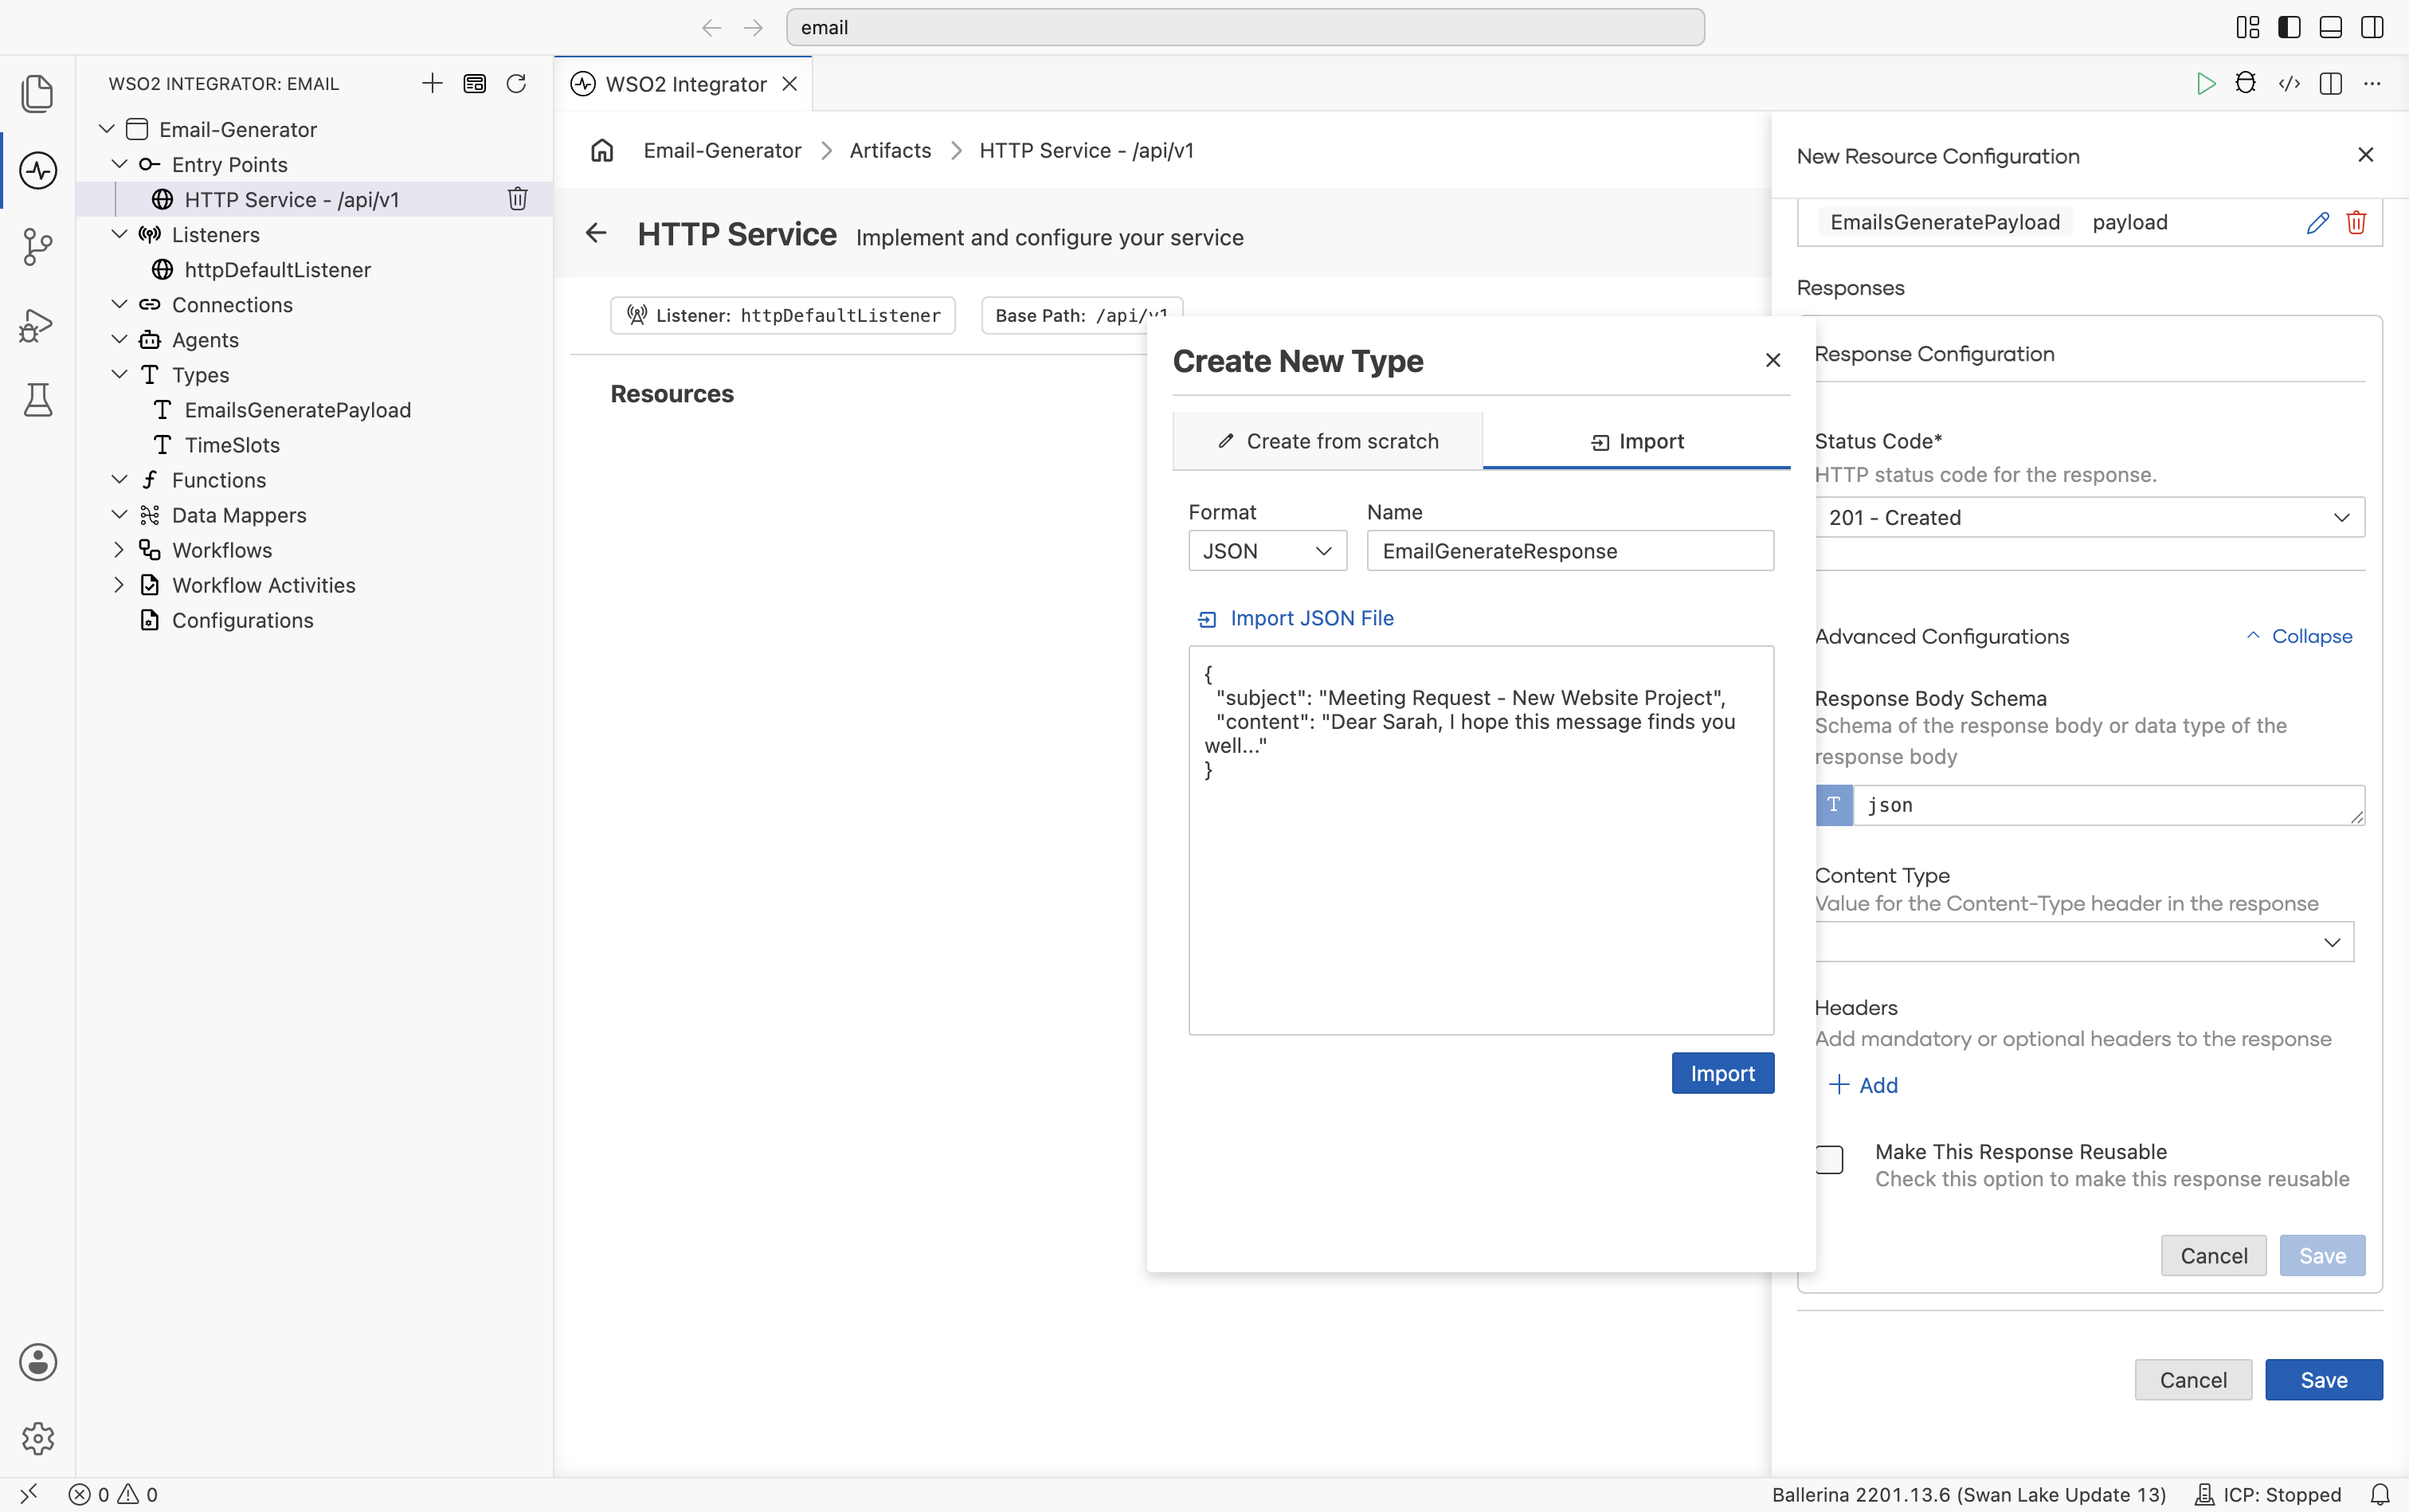Expand the Workflows tree node

pos(119,549)
